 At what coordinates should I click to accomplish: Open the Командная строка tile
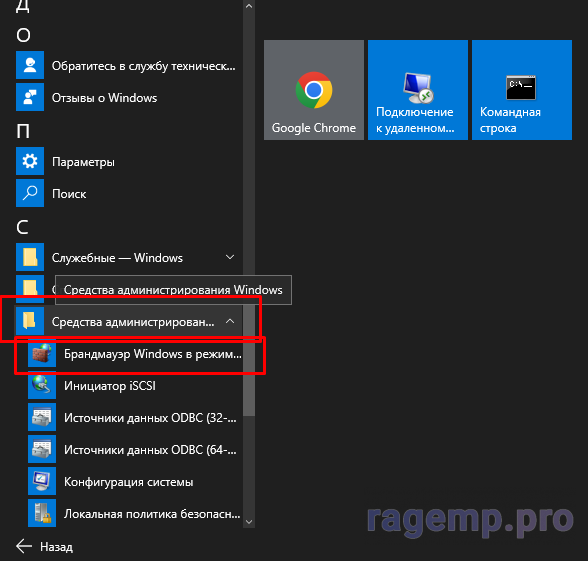click(x=522, y=90)
